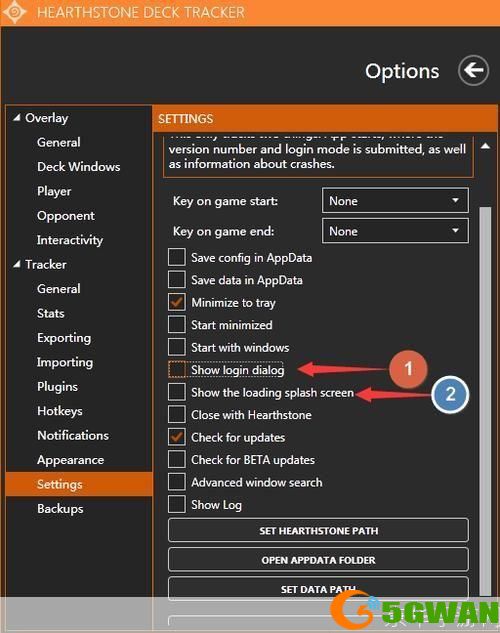Click the Hearthstone Deck Tracker logo icon
Image resolution: width=500 pixels, height=633 pixels.
click(15, 12)
